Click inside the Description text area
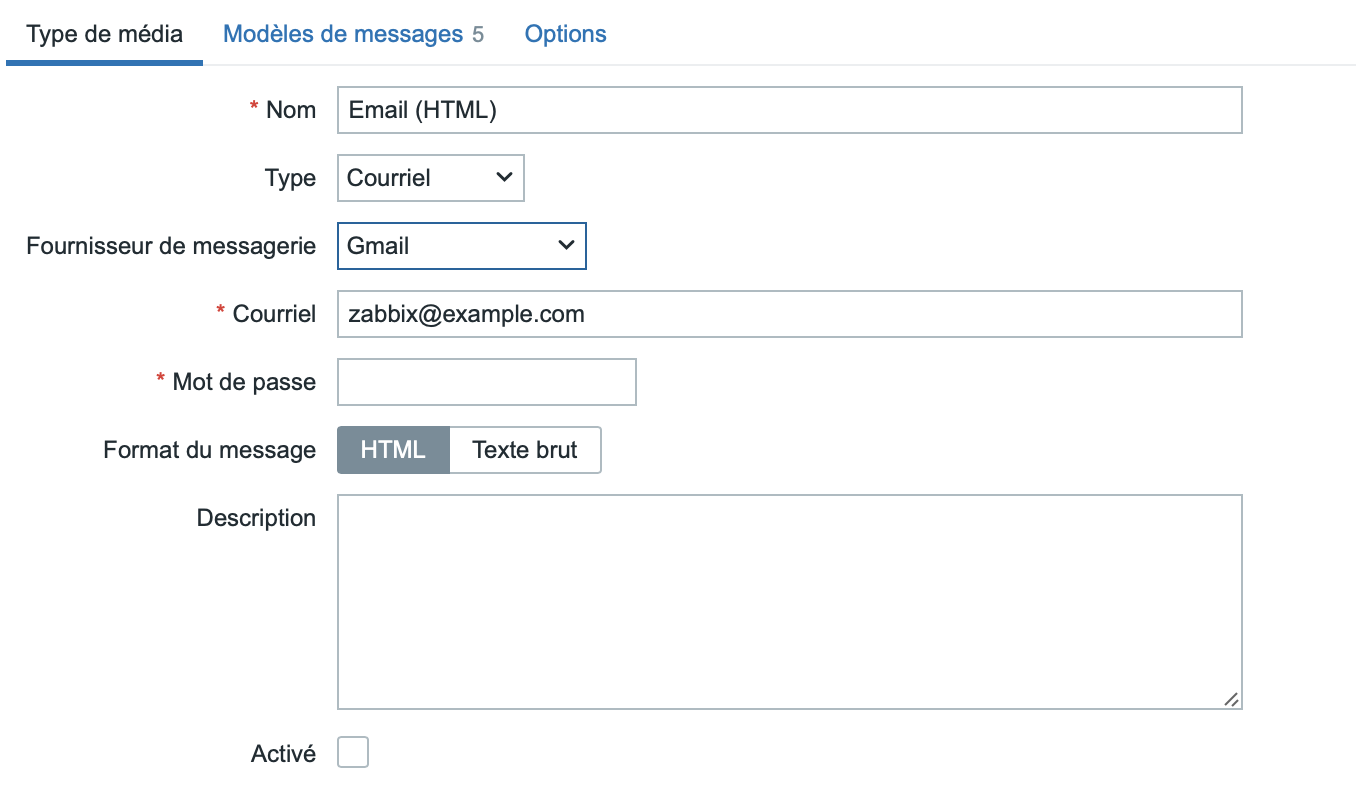Image resolution: width=1356 pixels, height=810 pixels. click(x=789, y=602)
